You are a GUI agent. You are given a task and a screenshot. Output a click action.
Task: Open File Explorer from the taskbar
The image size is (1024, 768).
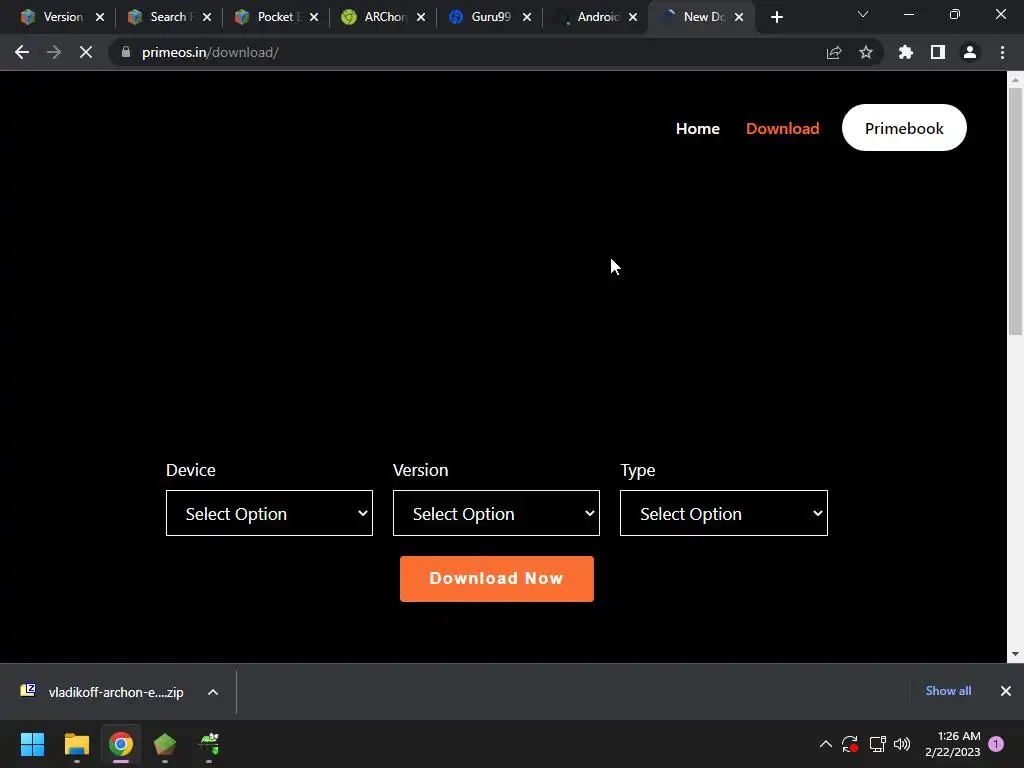click(x=76, y=744)
